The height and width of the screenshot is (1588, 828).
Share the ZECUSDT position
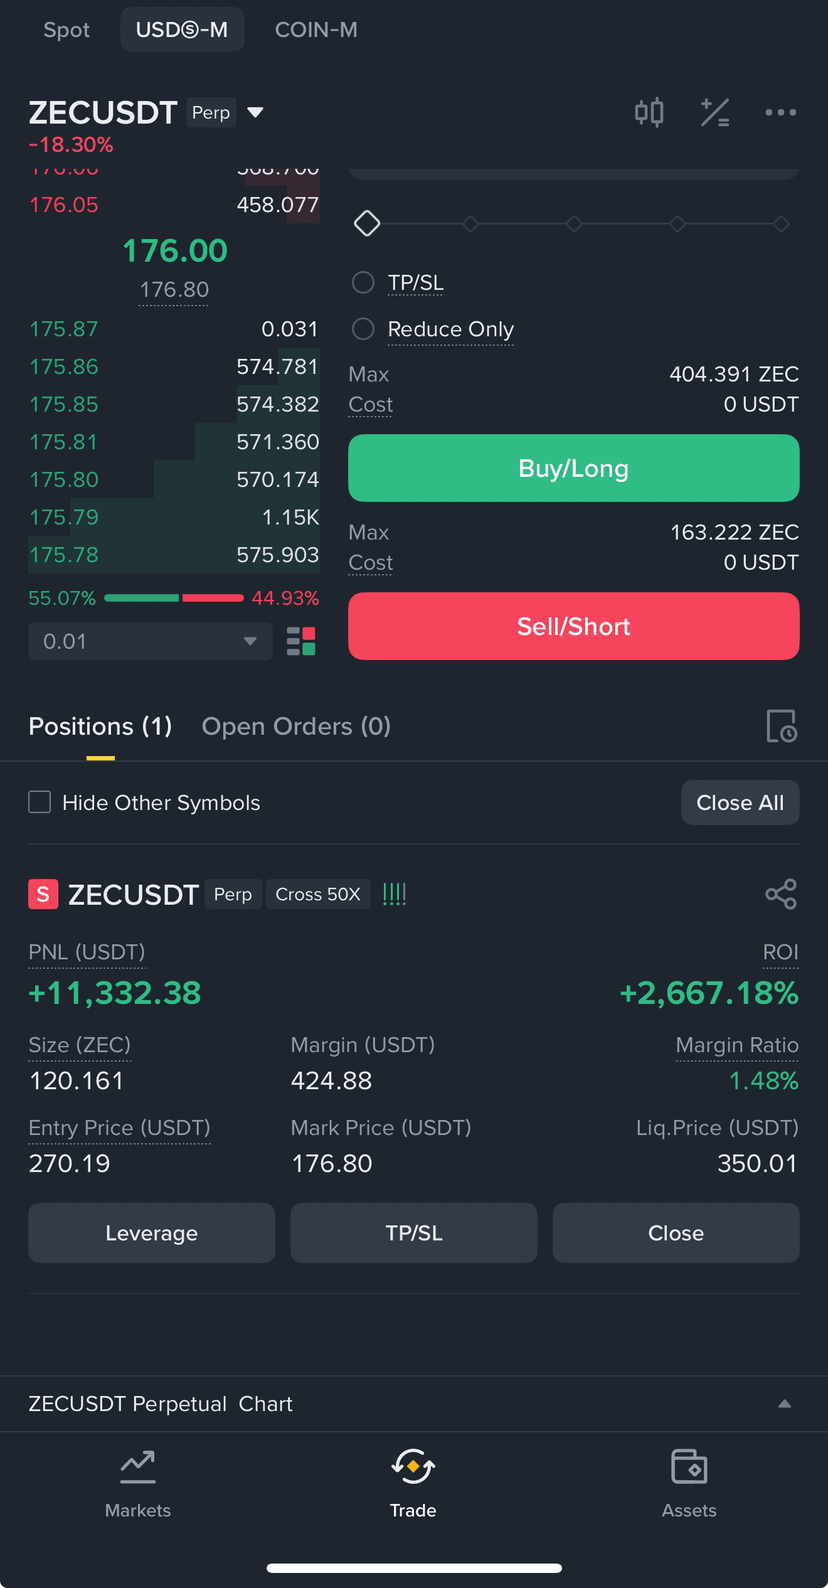click(781, 894)
